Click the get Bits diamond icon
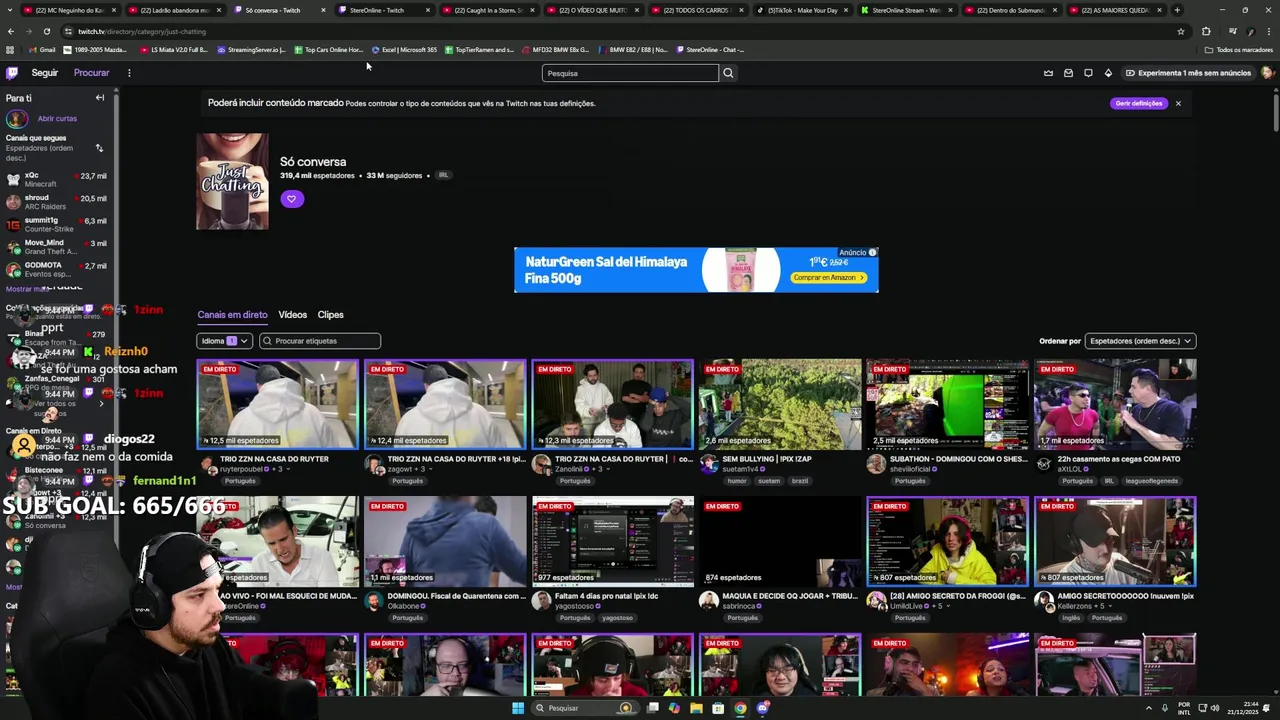Image resolution: width=1280 pixels, height=720 pixels. (1108, 73)
